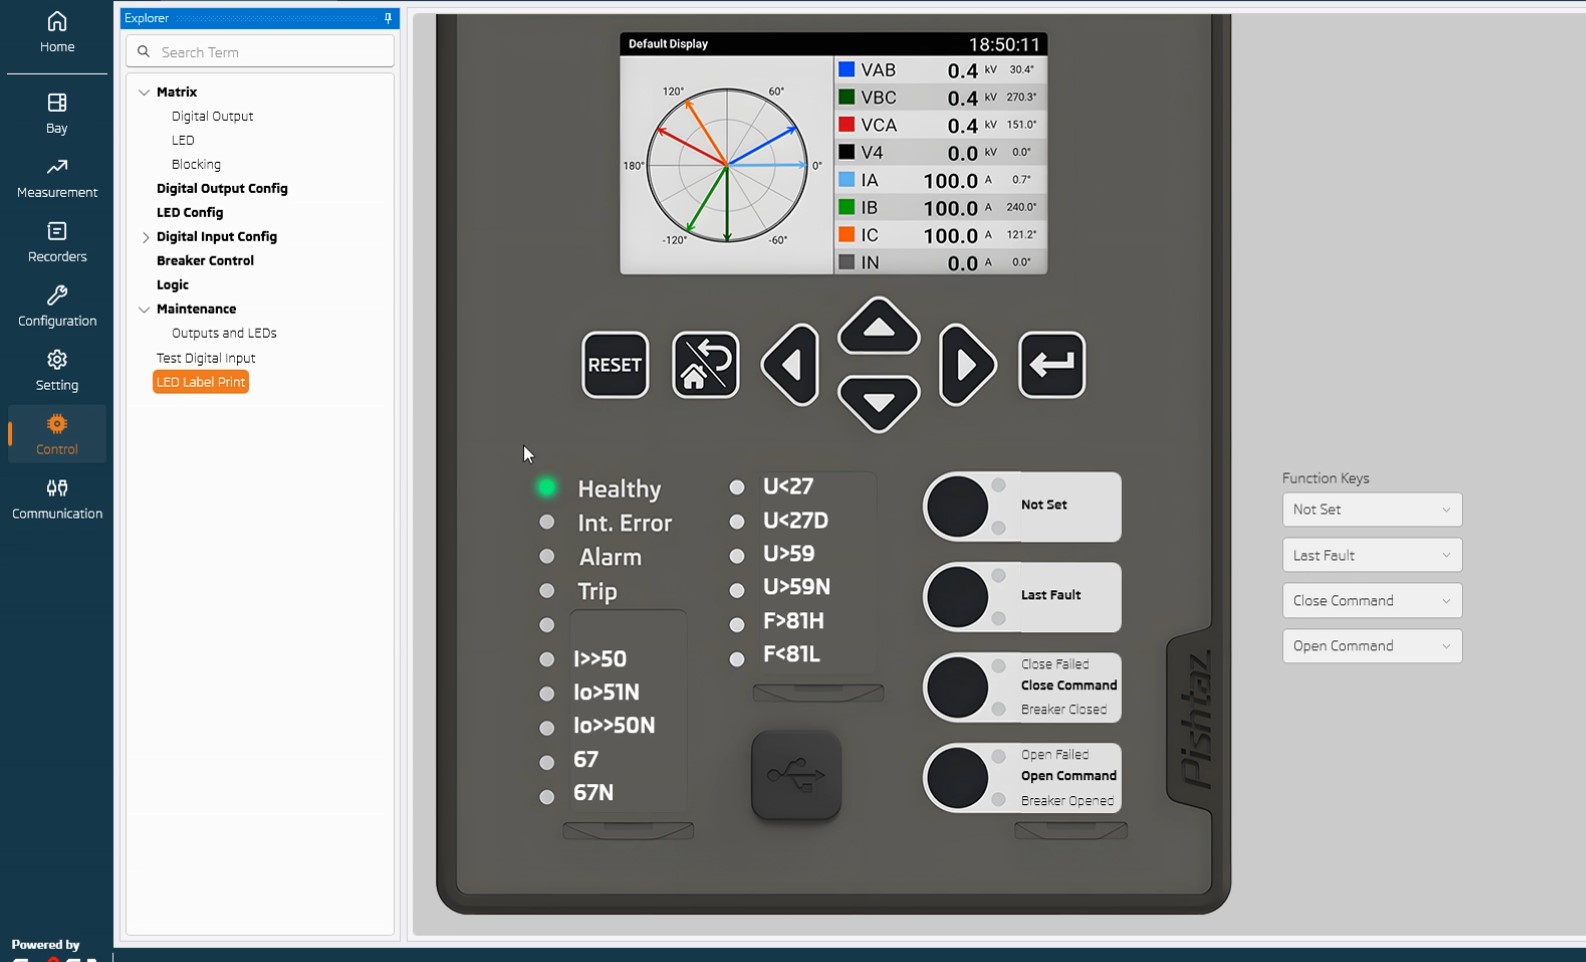Click the F>81H LED indicator
1586x962 pixels.
[x=737, y=625]
